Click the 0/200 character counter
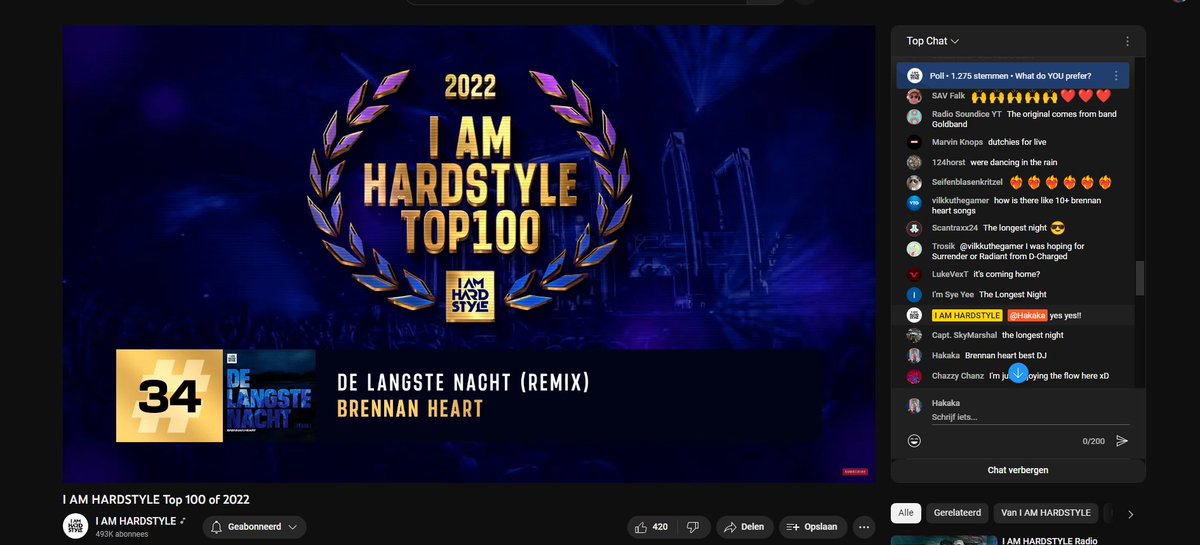The height and width of the screenshot is (545, 1200). (1094, 441)
